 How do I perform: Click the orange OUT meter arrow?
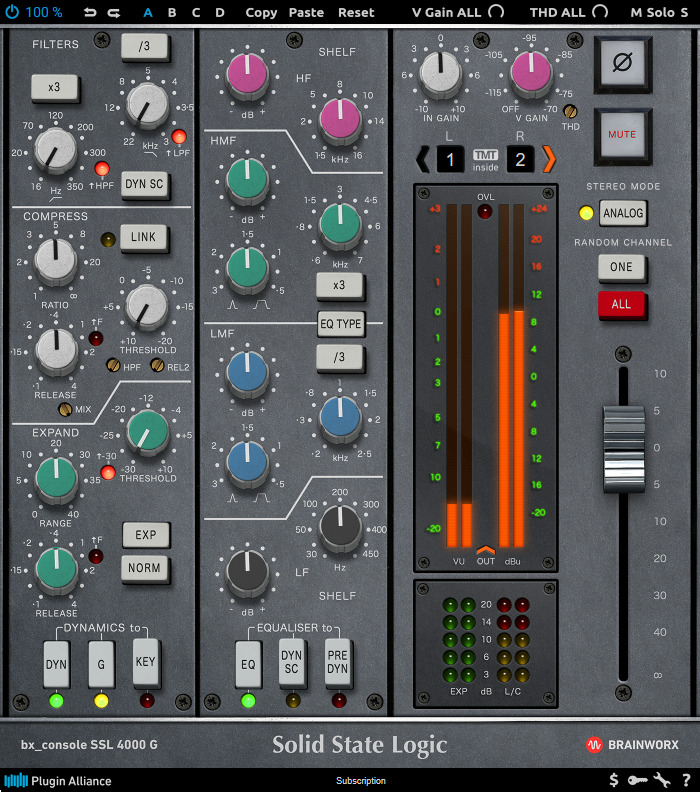coord(485,550)
